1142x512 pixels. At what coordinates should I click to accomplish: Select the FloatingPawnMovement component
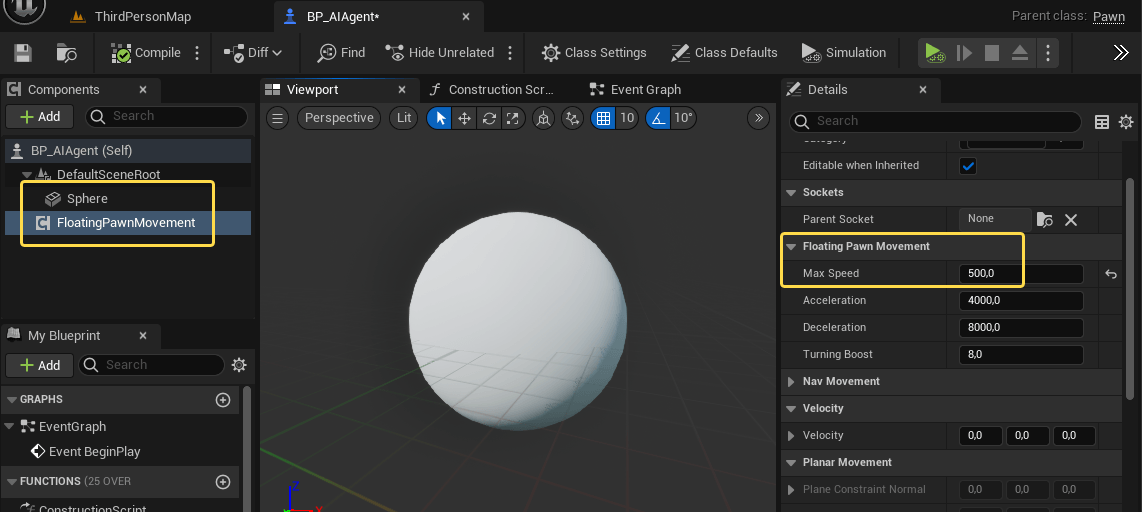click(128, 223)
